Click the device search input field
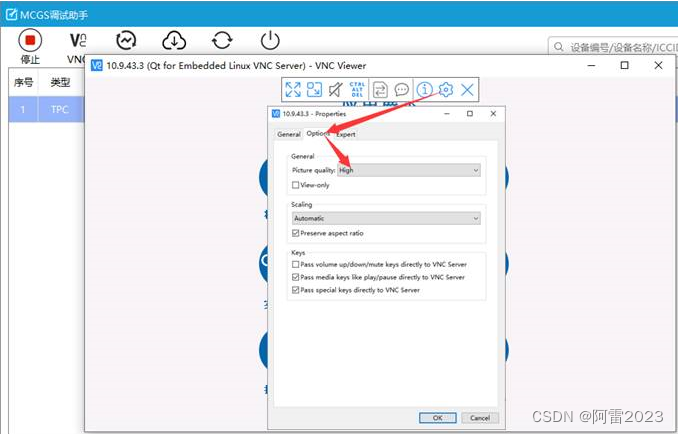 pyautogui.click(x=613, y=47)
